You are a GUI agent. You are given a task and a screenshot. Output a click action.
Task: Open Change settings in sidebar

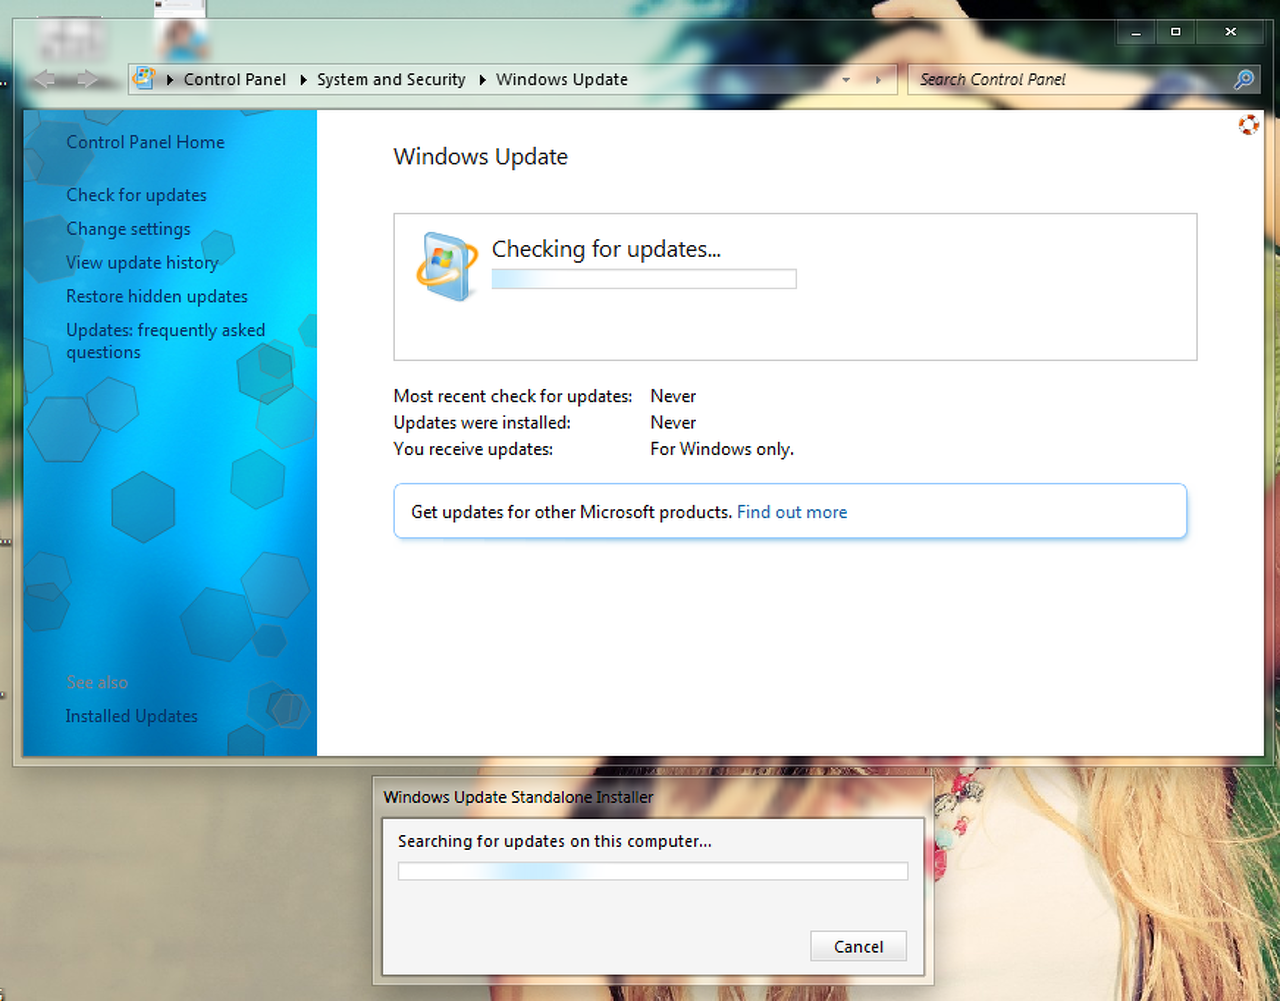pos(128,229)
